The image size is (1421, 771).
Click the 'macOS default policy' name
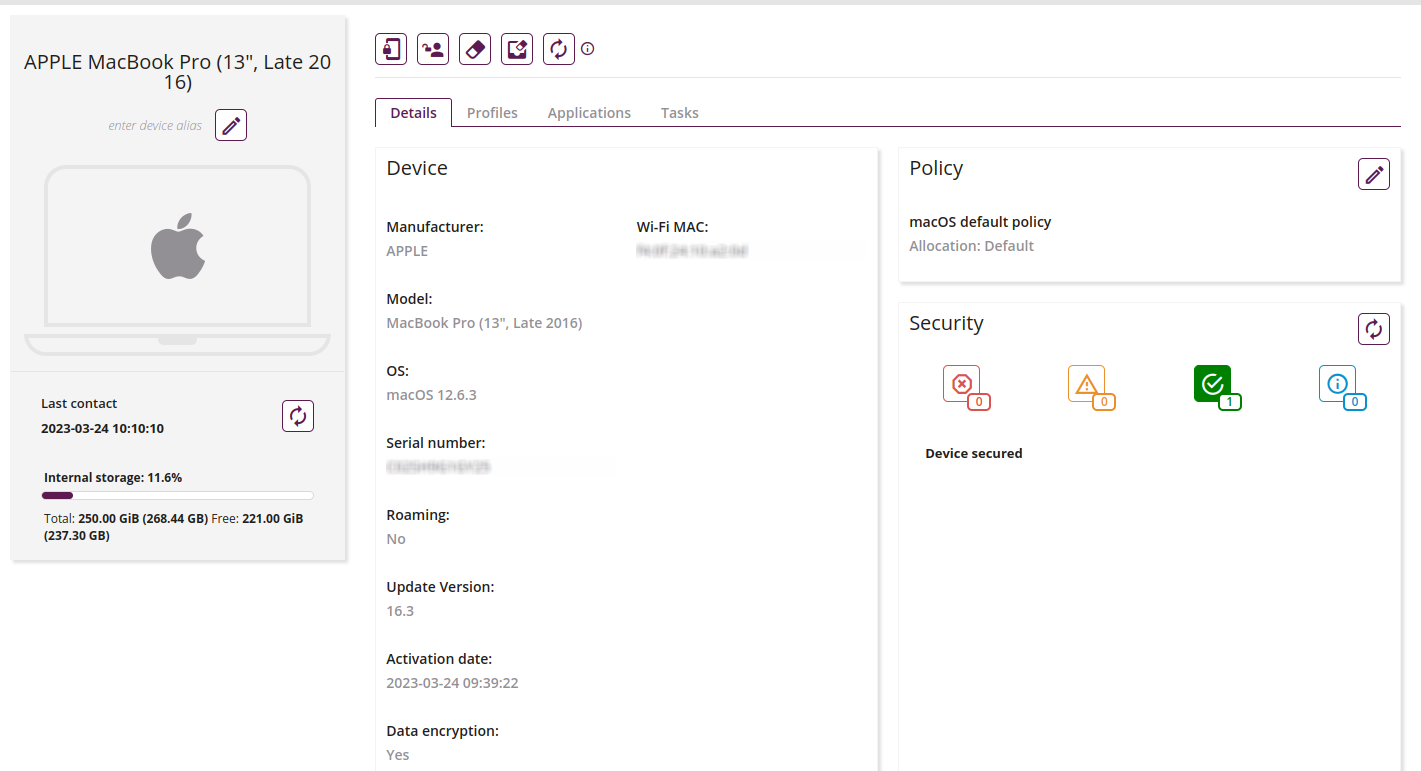pos(980,222)
